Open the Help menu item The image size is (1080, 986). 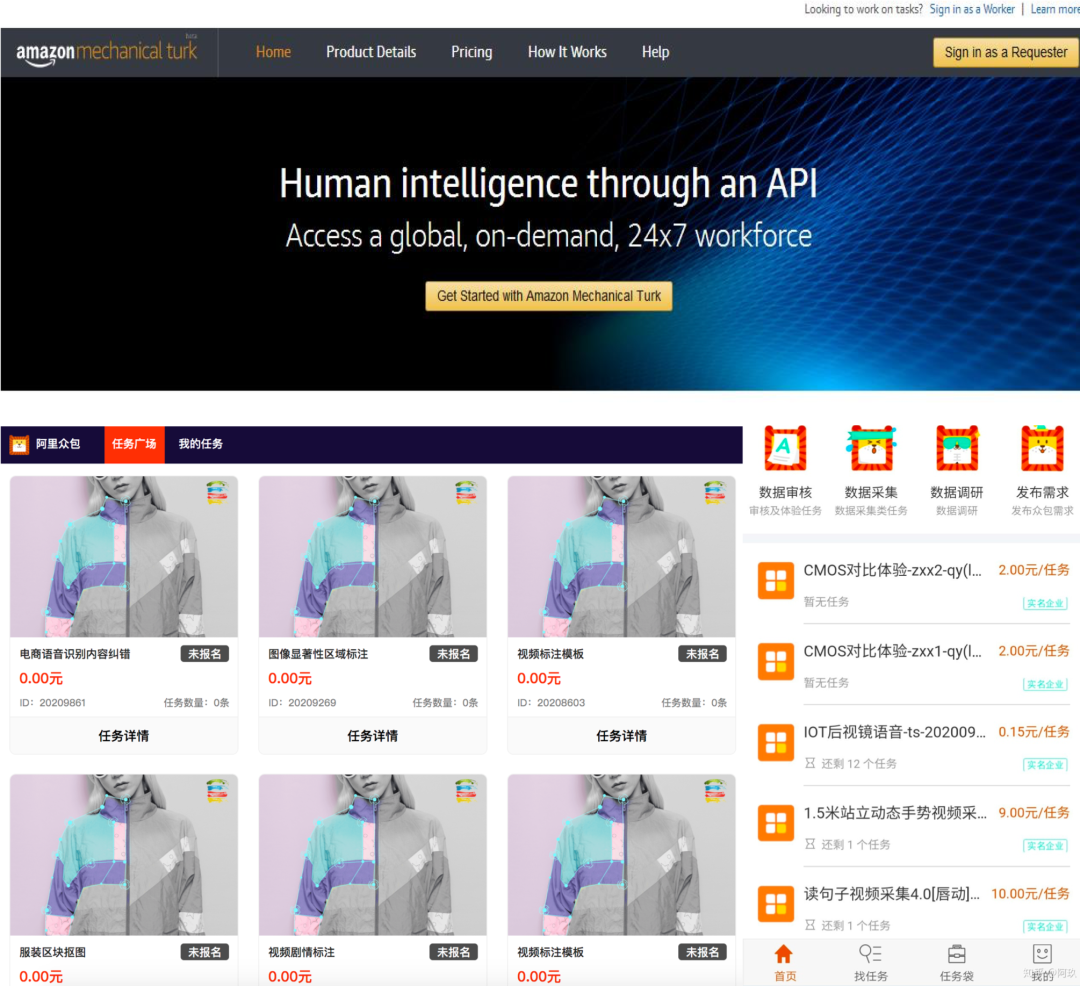(x=656, y=52)
